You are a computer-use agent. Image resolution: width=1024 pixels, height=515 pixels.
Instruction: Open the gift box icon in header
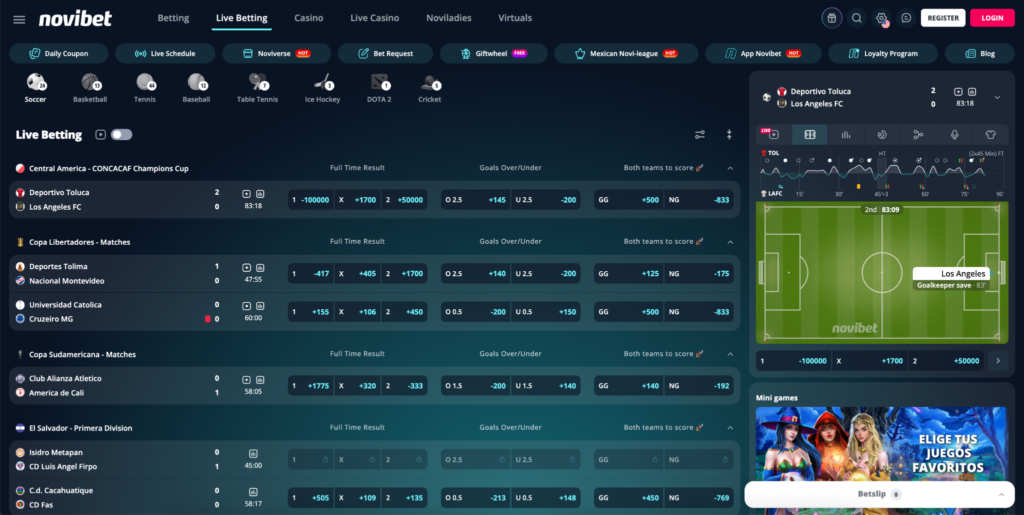coord(831,18)
